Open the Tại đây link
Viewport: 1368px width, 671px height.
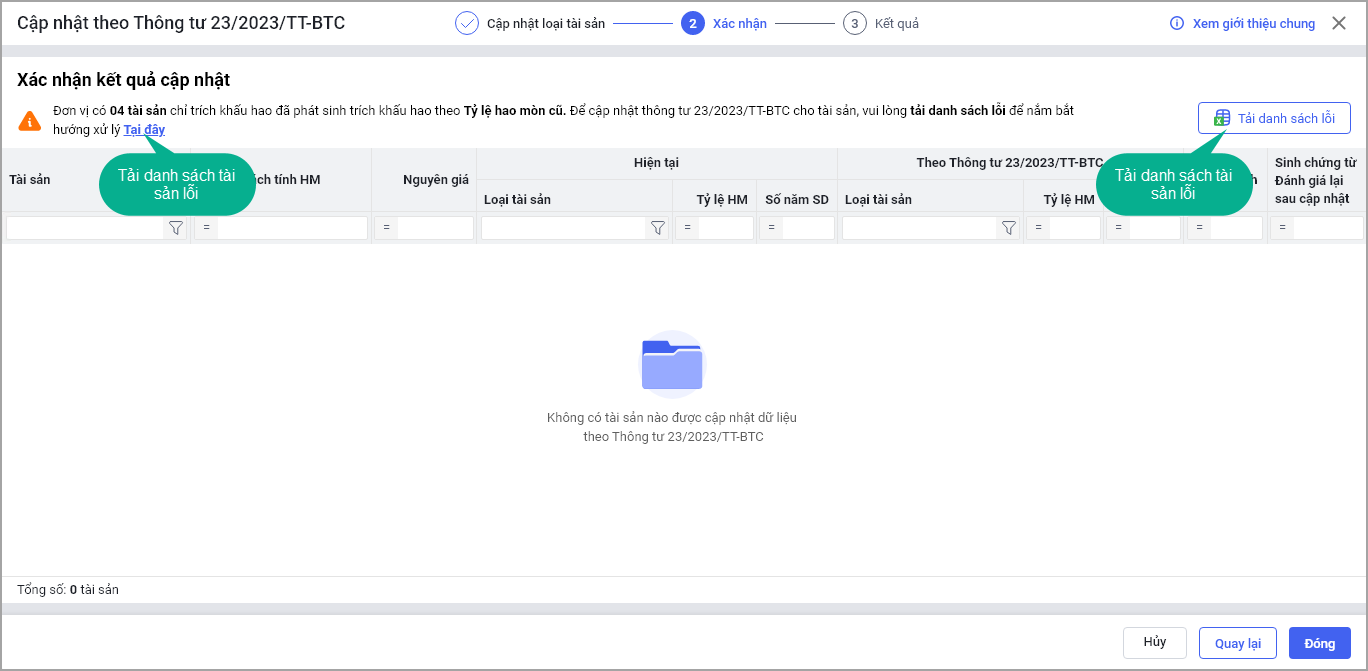144,130
